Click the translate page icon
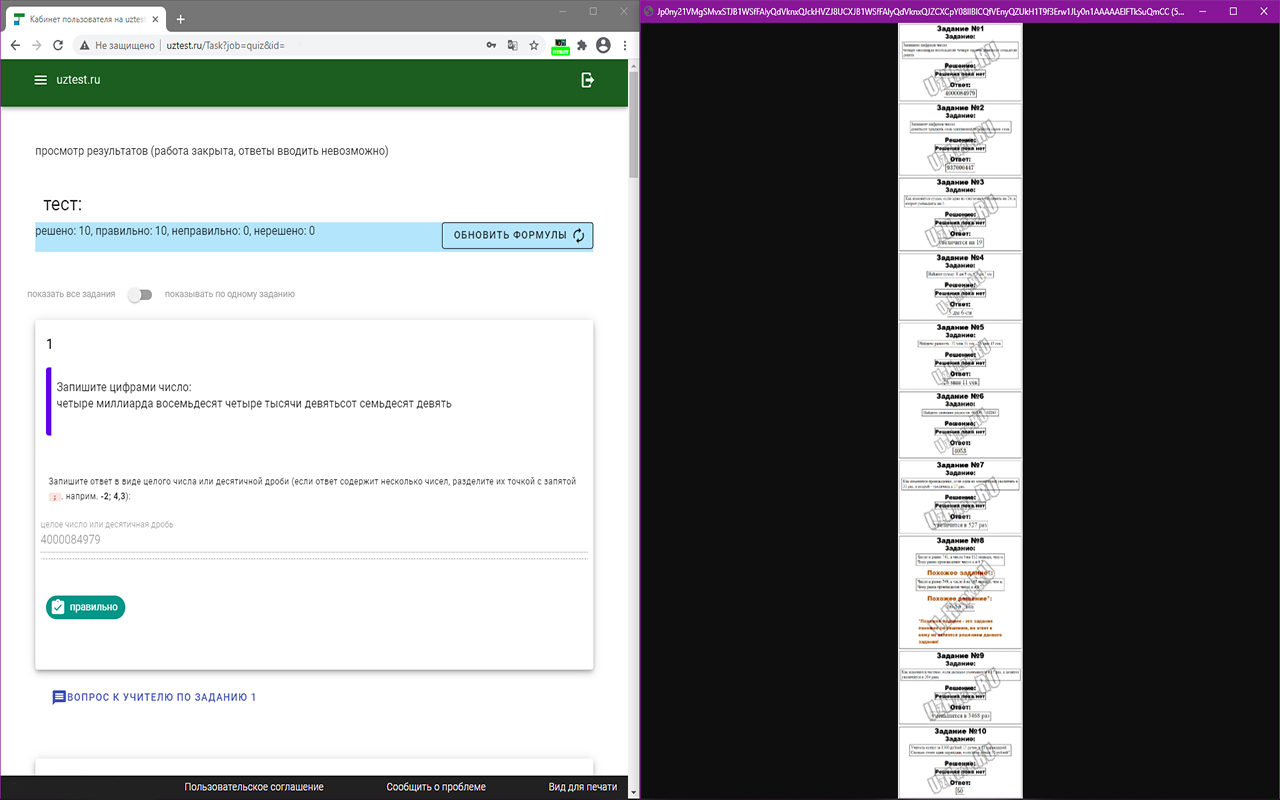The height and width of the screenshot is (800, 1280). coord(513,46)
